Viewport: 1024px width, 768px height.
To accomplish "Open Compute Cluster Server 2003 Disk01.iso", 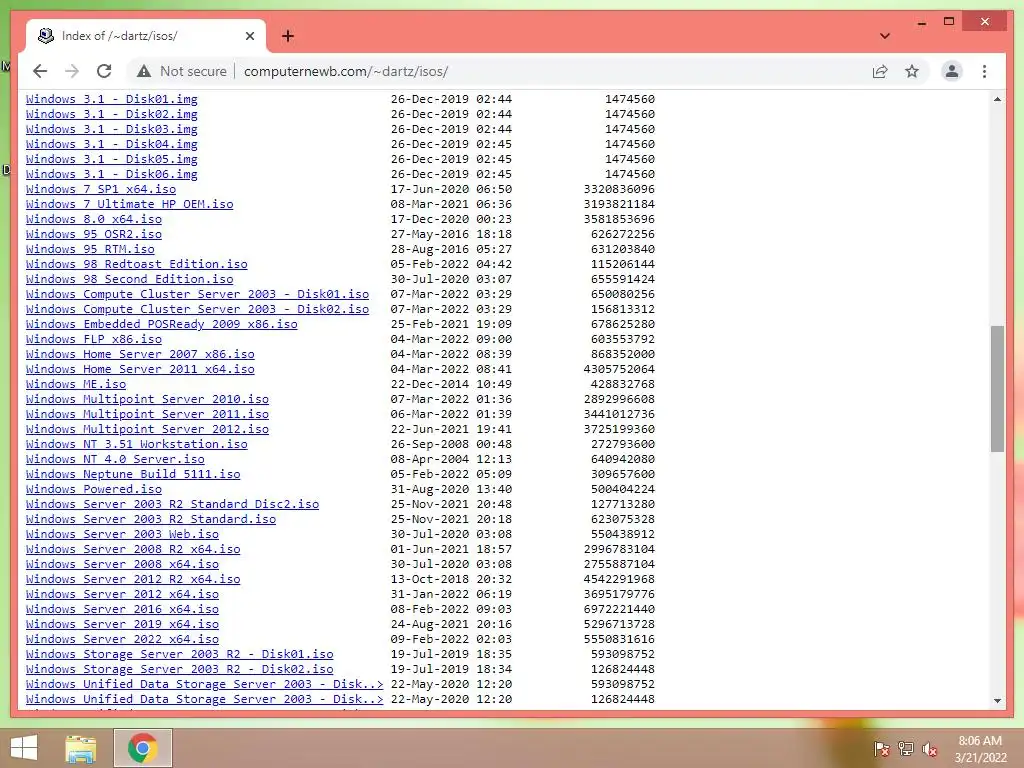I will (197, 295).
